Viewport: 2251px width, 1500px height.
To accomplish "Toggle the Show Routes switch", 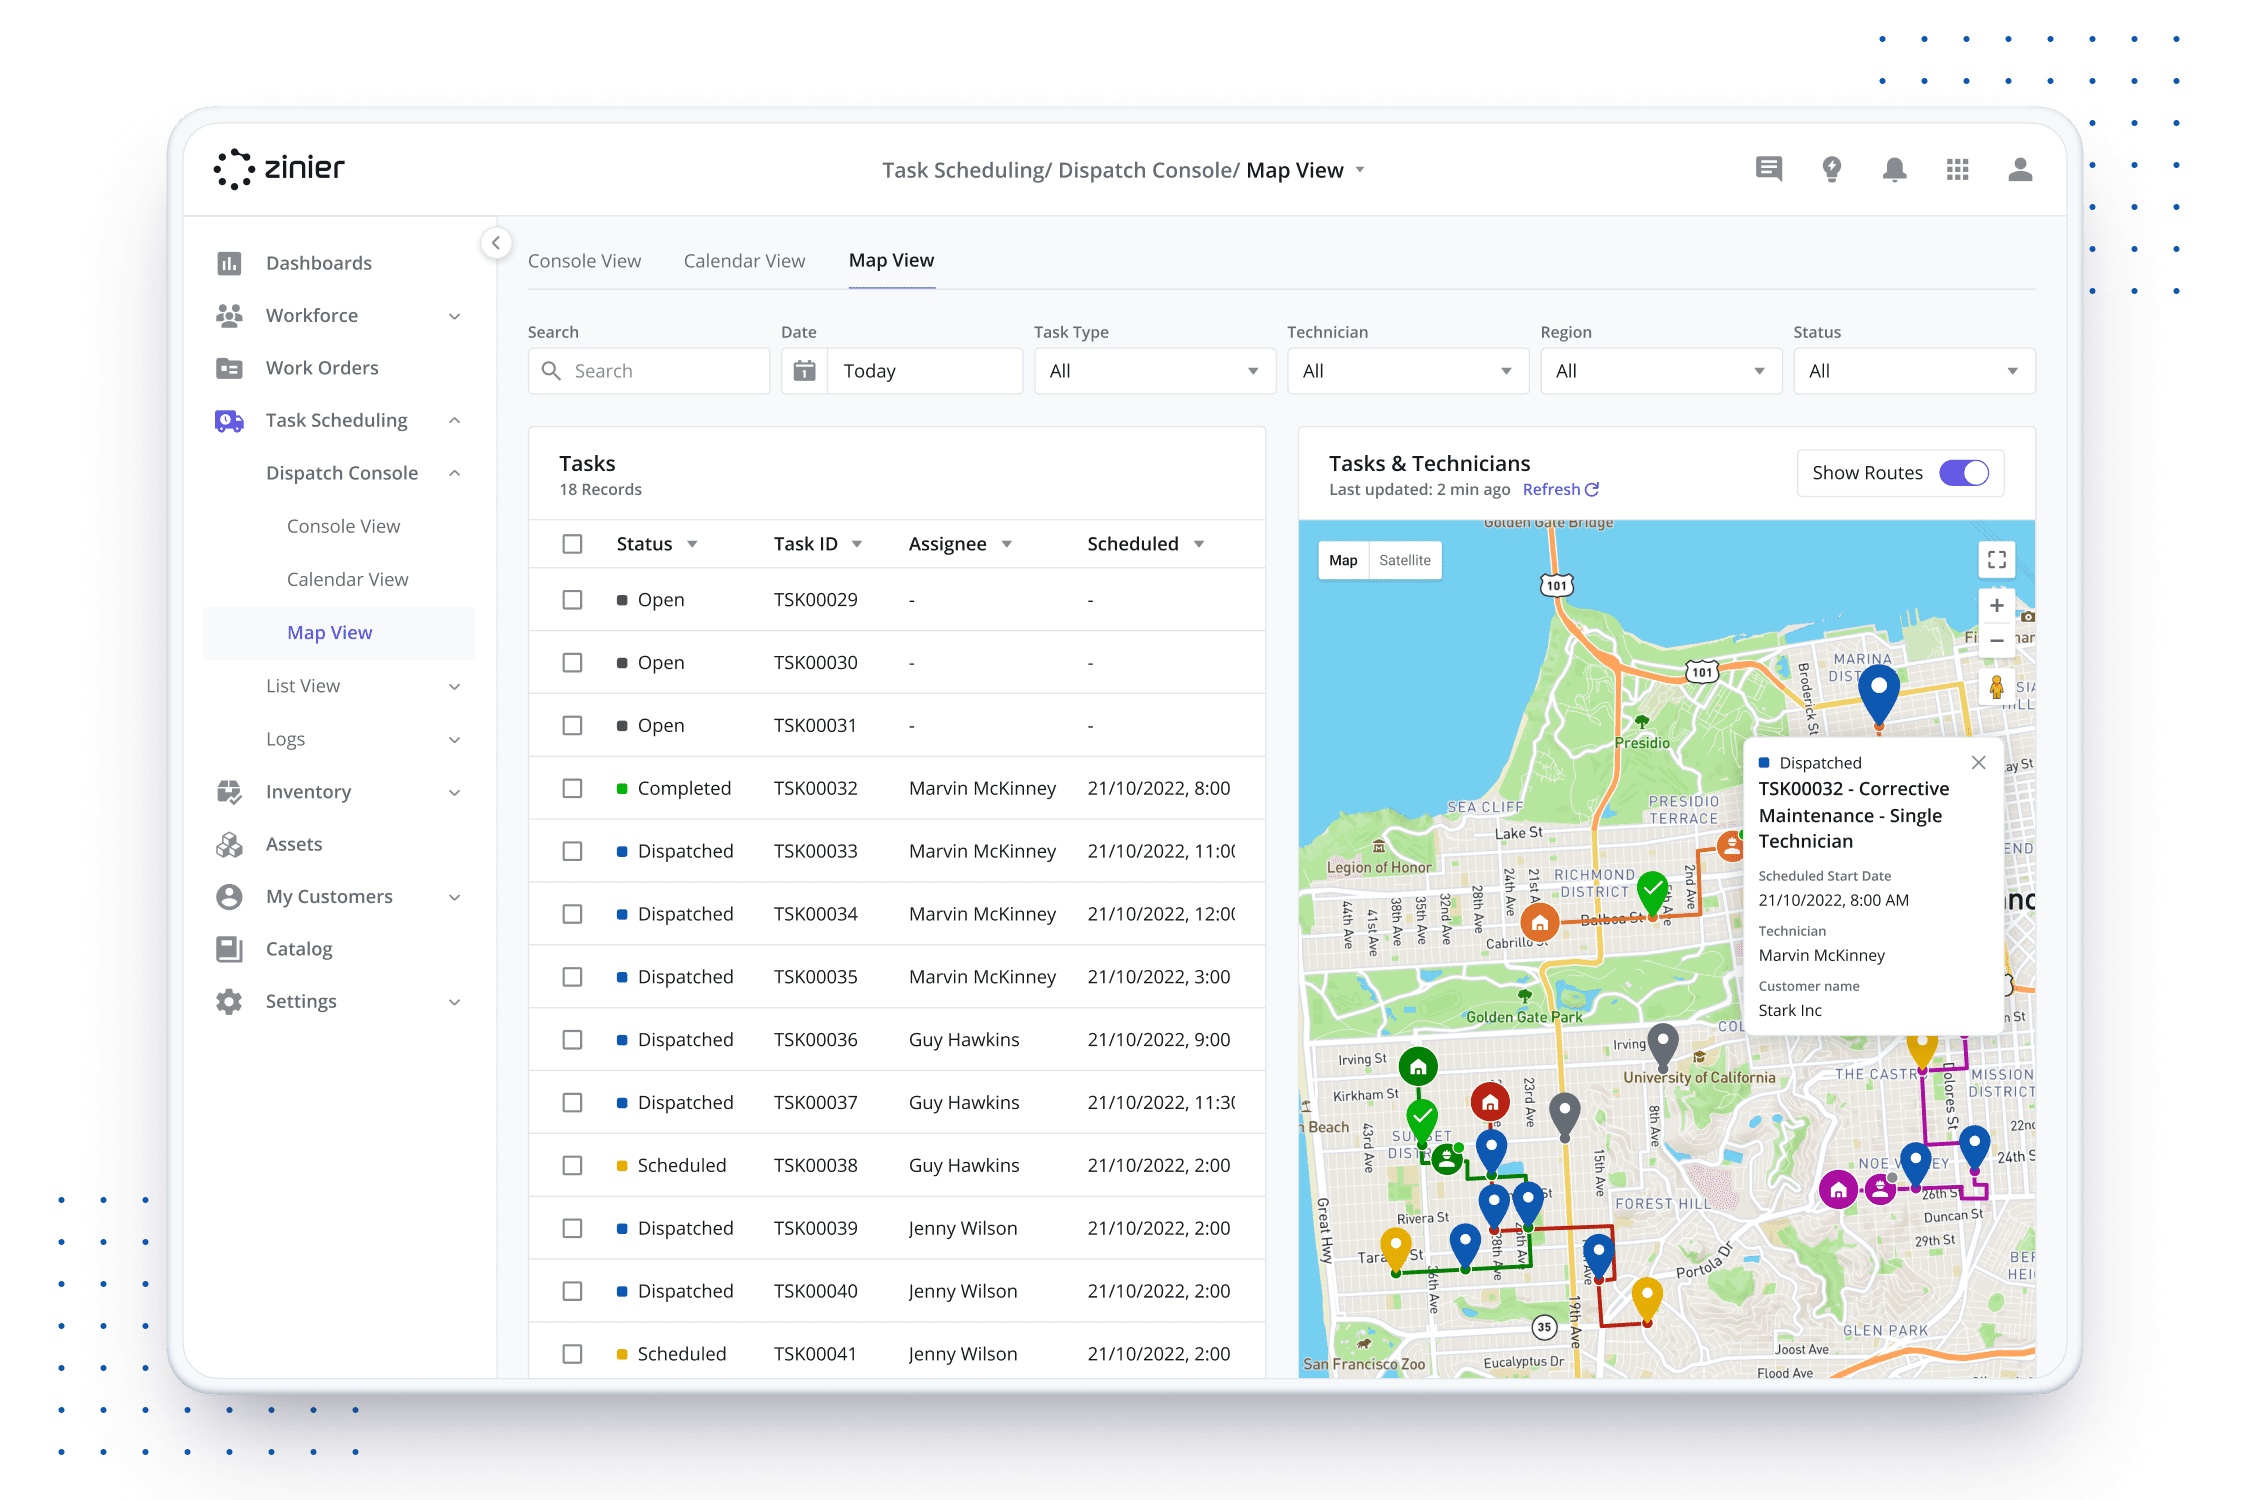I will coord(1964,473).
